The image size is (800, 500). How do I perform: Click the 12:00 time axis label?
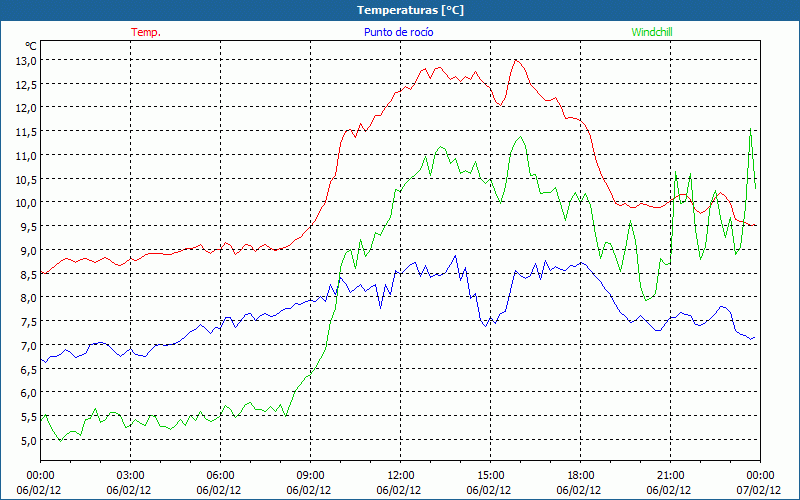401,475
